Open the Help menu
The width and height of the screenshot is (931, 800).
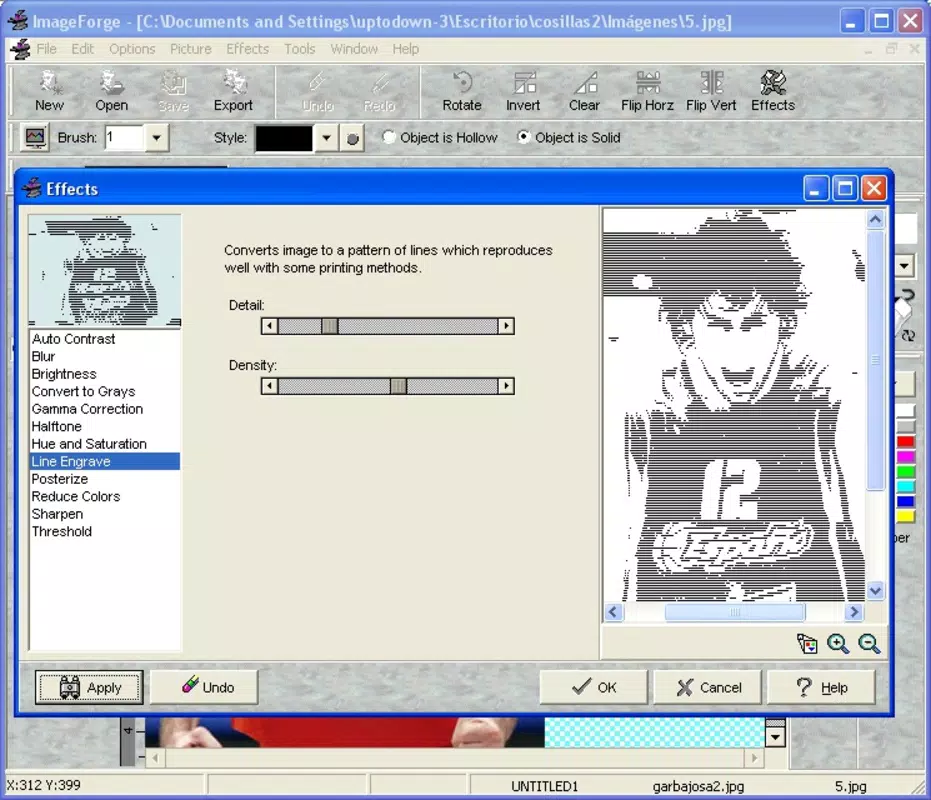[406, 49]
